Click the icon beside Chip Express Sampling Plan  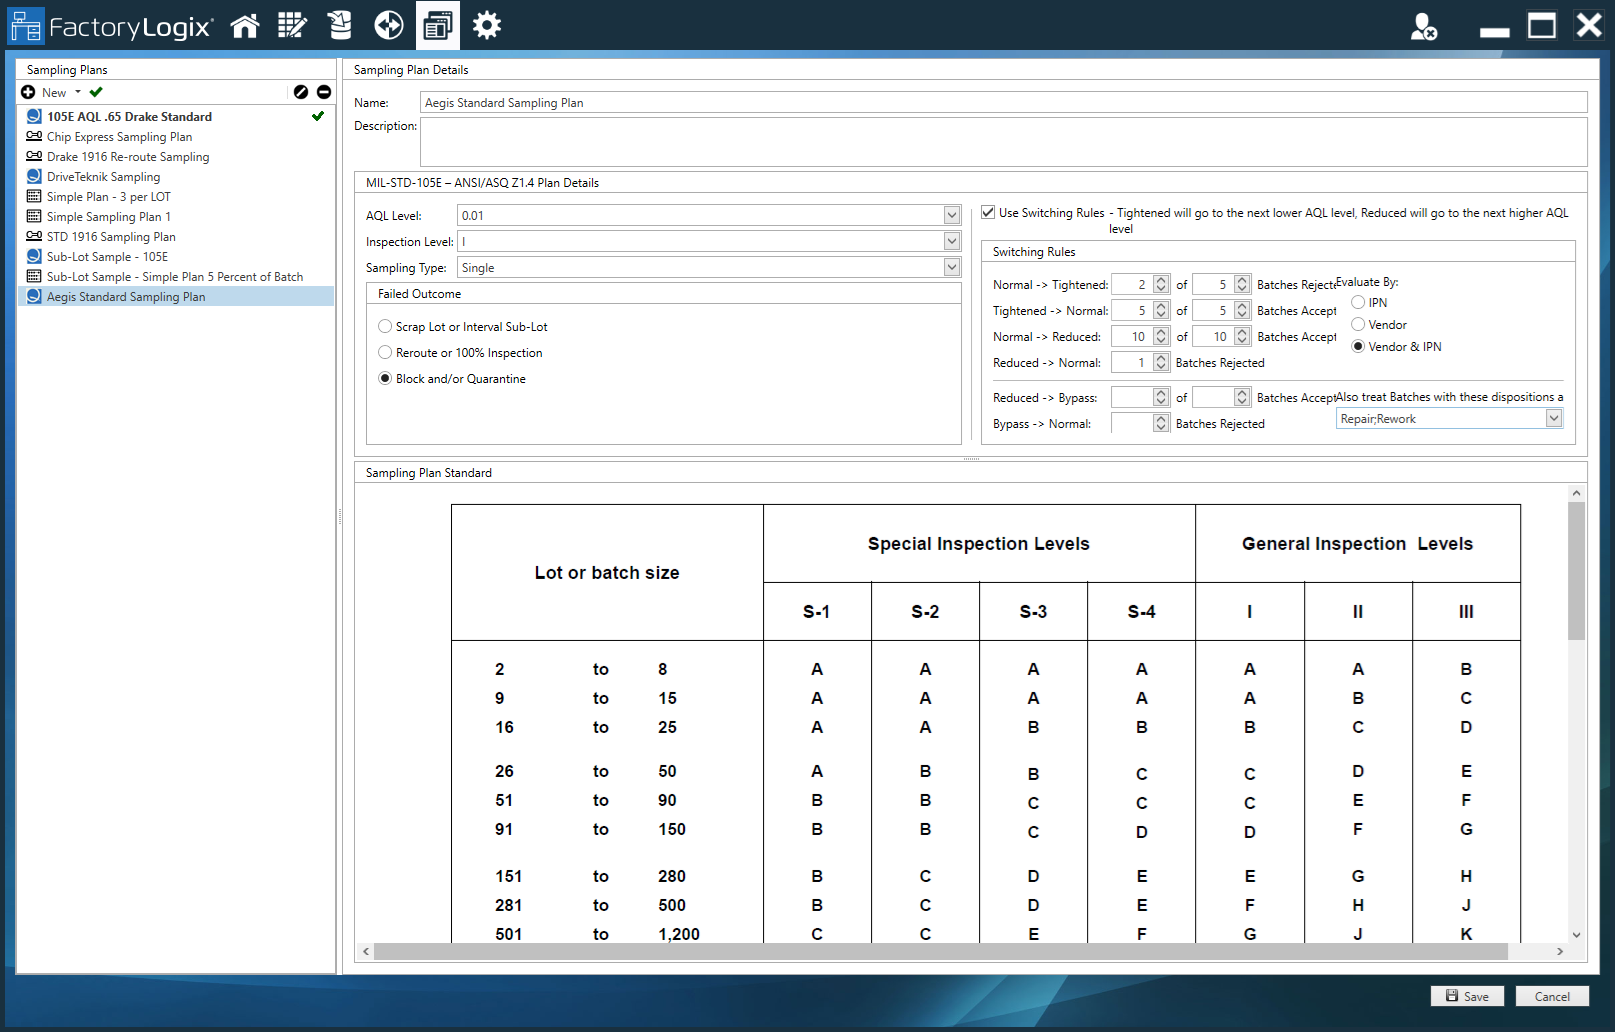point(34,136)
